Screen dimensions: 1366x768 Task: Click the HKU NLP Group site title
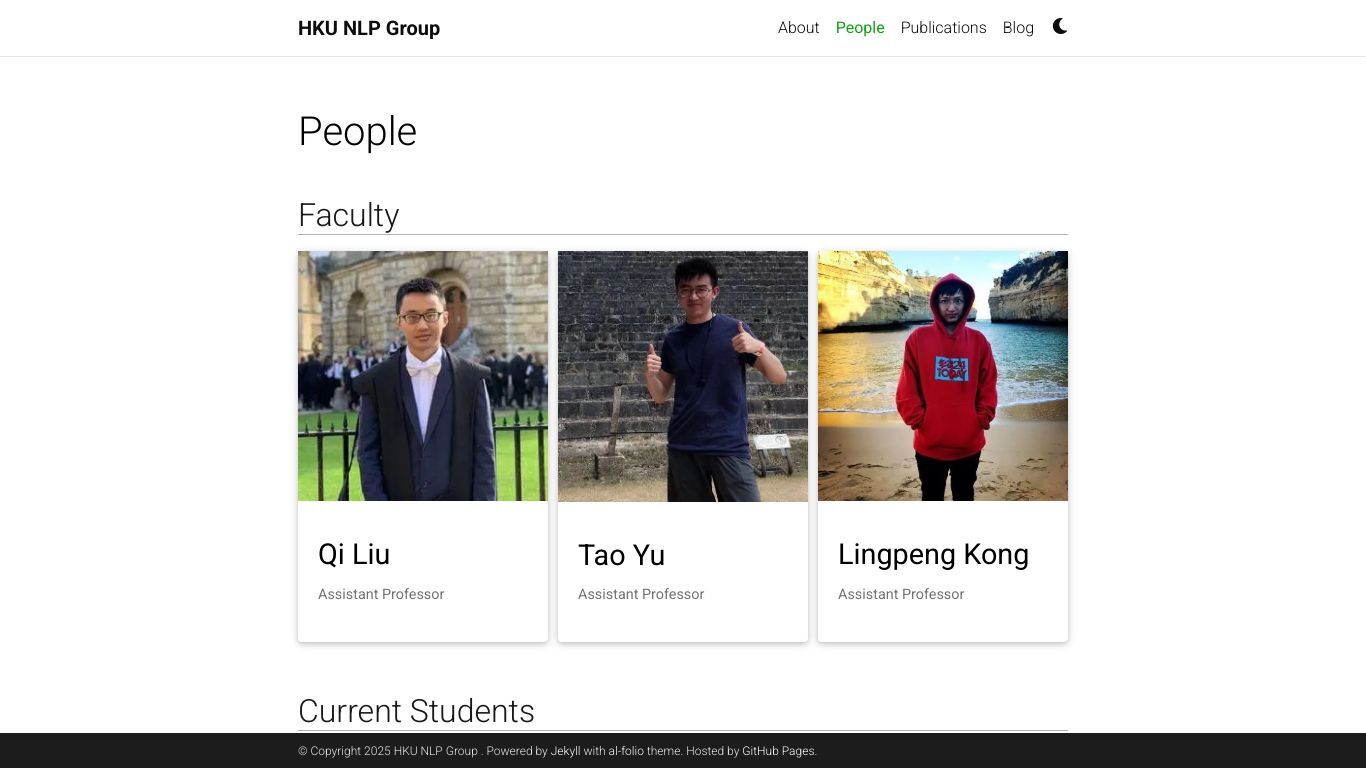click(369, 28)
